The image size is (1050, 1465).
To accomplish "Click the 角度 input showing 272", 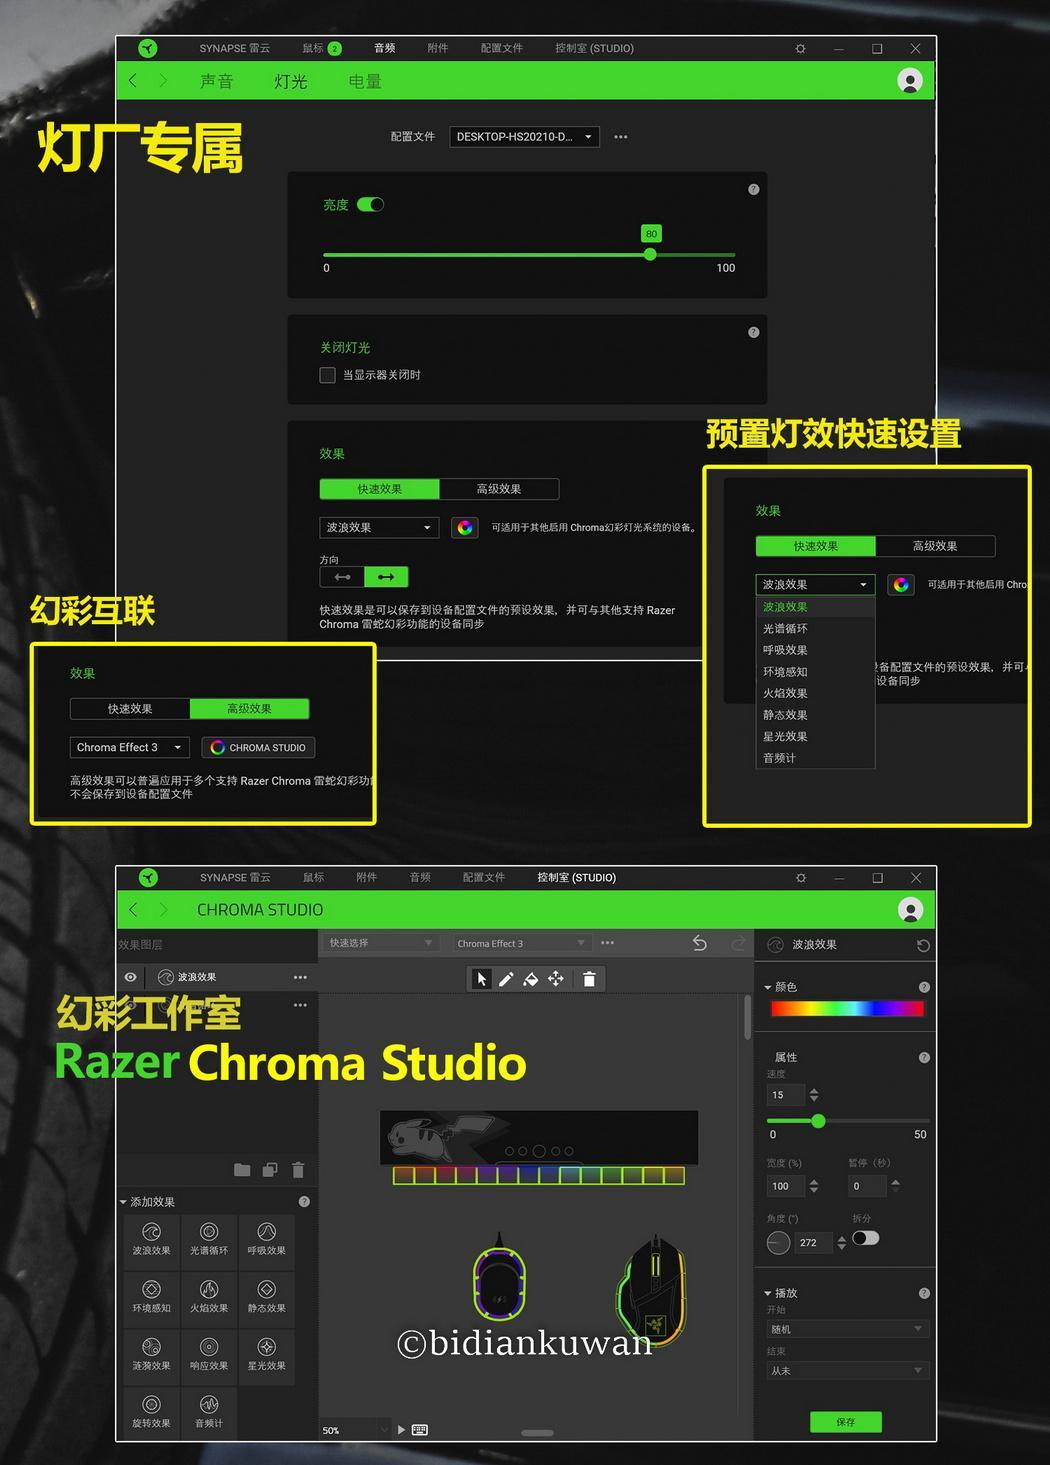I will [x=815, y=1243].
